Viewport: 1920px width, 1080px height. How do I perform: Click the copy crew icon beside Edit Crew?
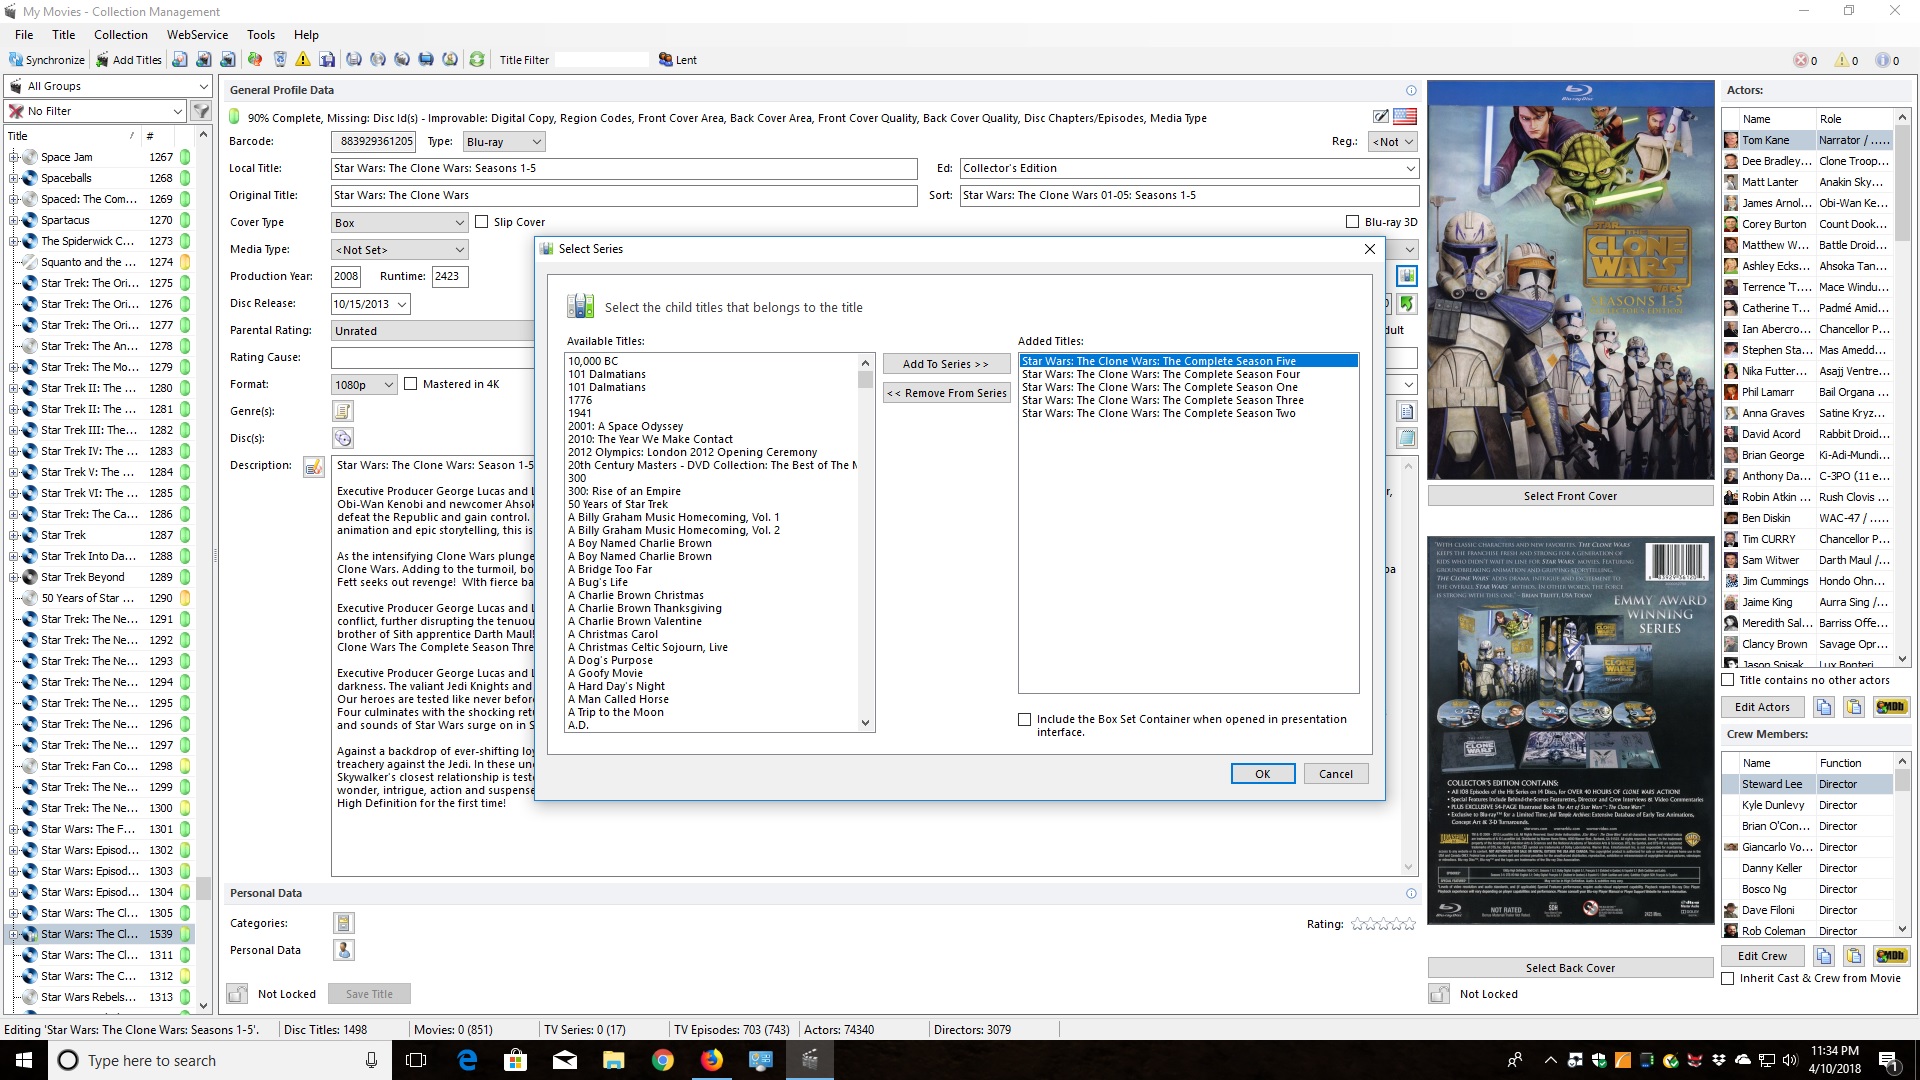coord(1824,956)
